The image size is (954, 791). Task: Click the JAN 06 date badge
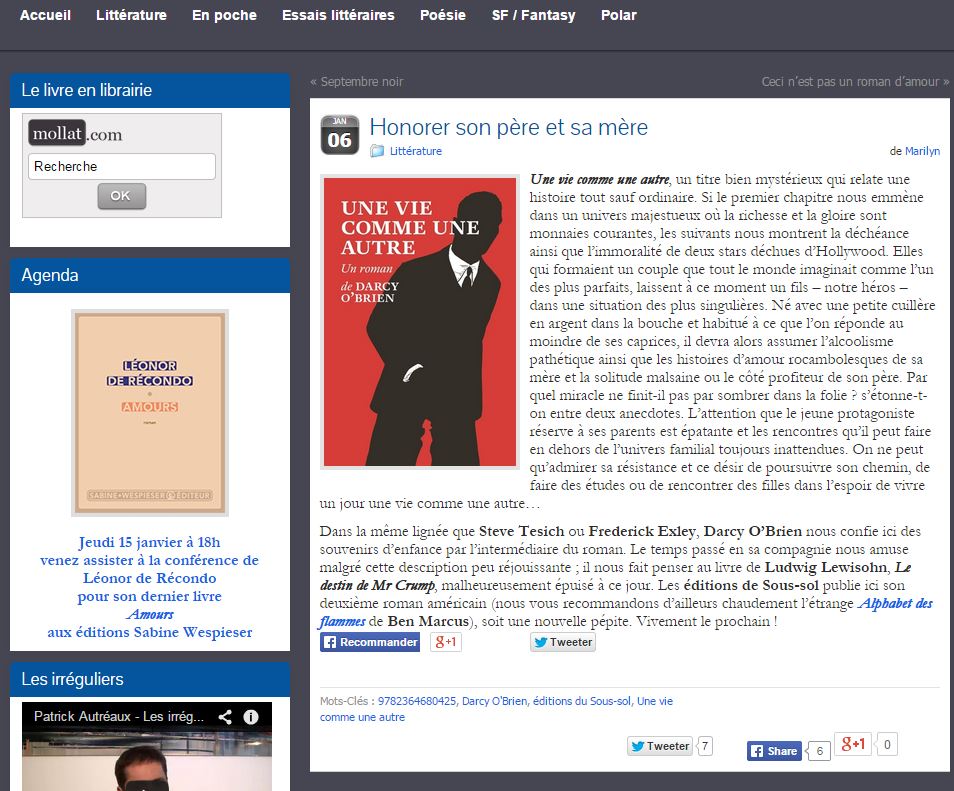pos(339,134)
